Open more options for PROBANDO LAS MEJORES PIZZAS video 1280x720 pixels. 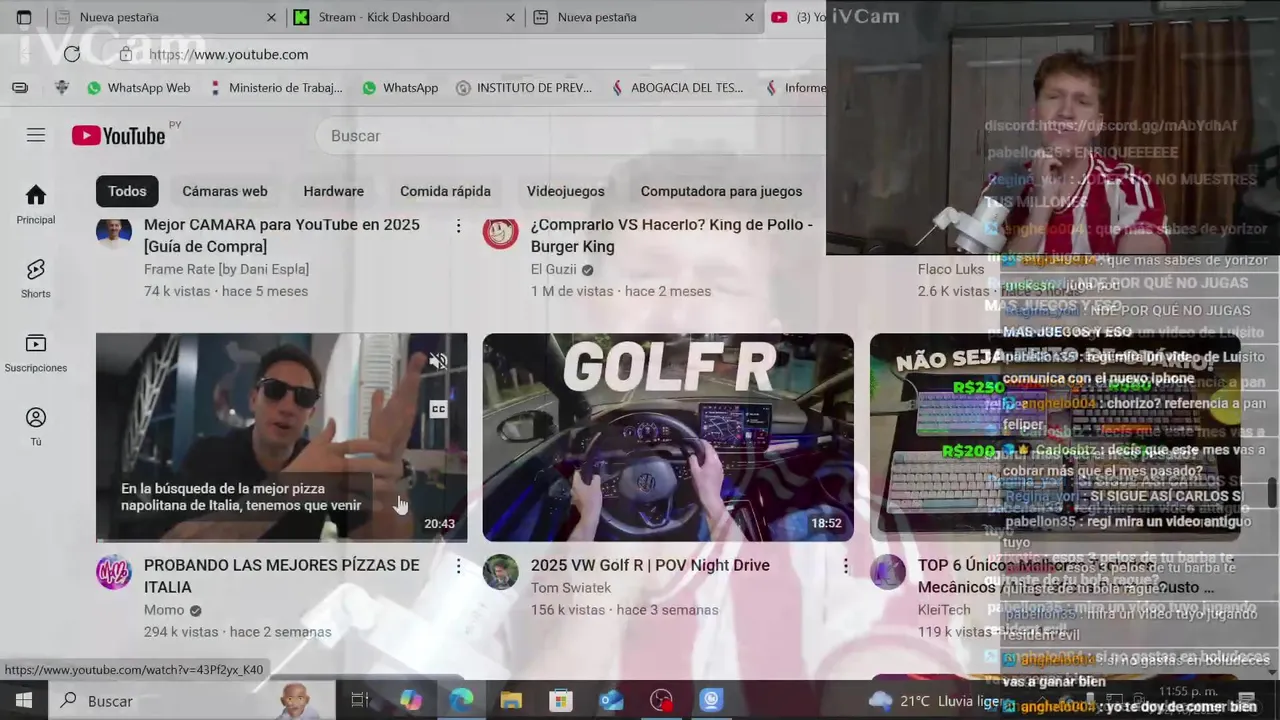459,567
